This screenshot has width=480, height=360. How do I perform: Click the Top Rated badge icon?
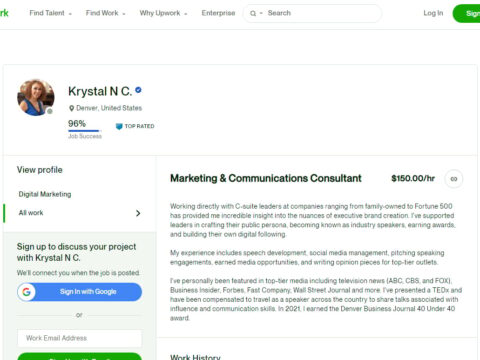pyautogui.click(x=119, y=126)
